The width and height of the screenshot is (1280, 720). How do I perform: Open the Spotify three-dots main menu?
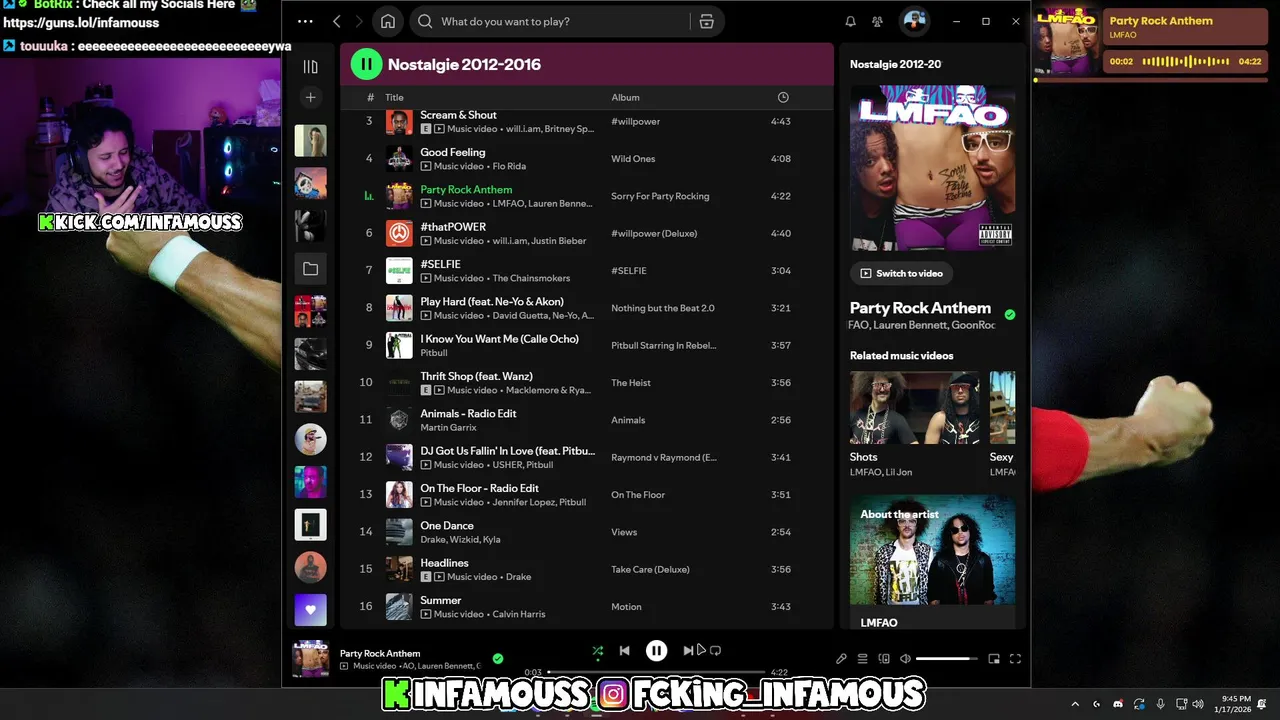pyautogui.click(x=305, y=21)
